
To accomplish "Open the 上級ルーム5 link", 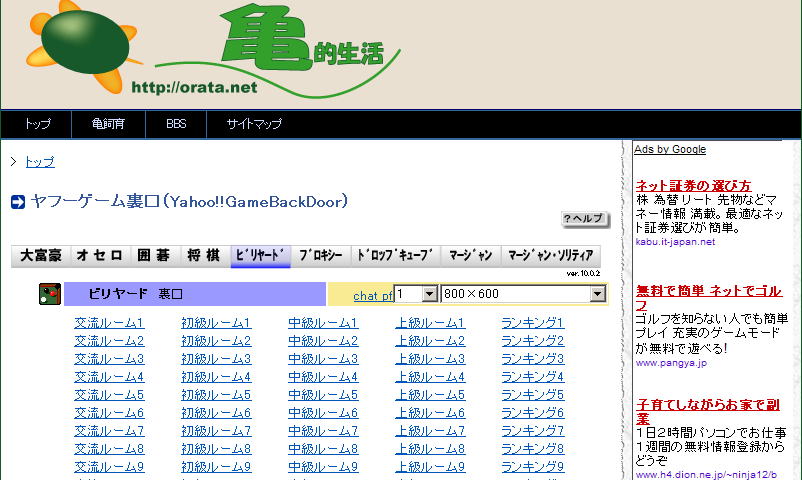I will click(430, 395).
